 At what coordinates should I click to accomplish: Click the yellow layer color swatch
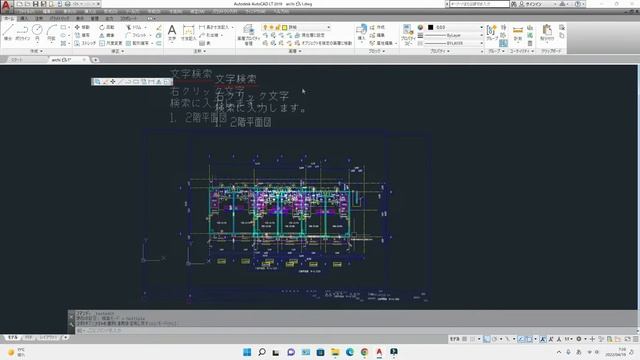tap(284, 27)
